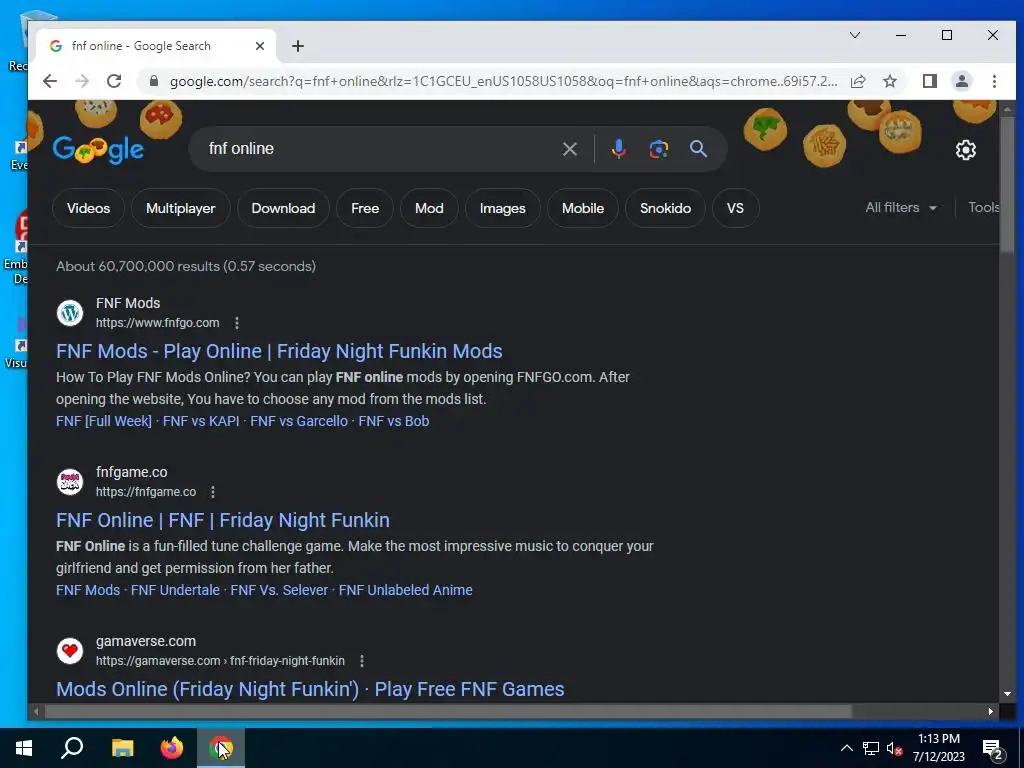Viewport: 1024px width, 768px height.
Task: Open options for fnfgame.co result
Action: pos(213,492)
